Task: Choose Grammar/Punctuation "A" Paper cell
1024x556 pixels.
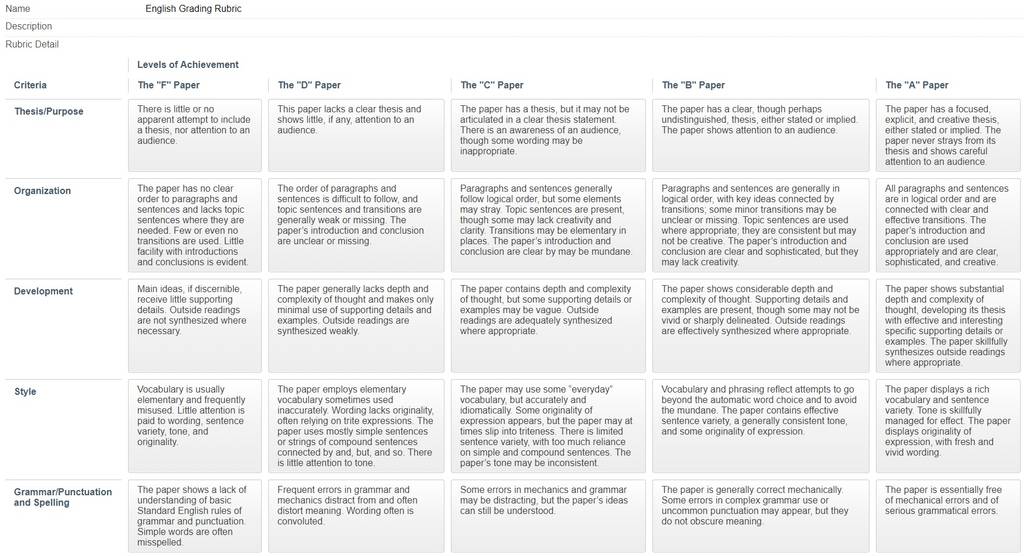Action: (x=948, y=516)
